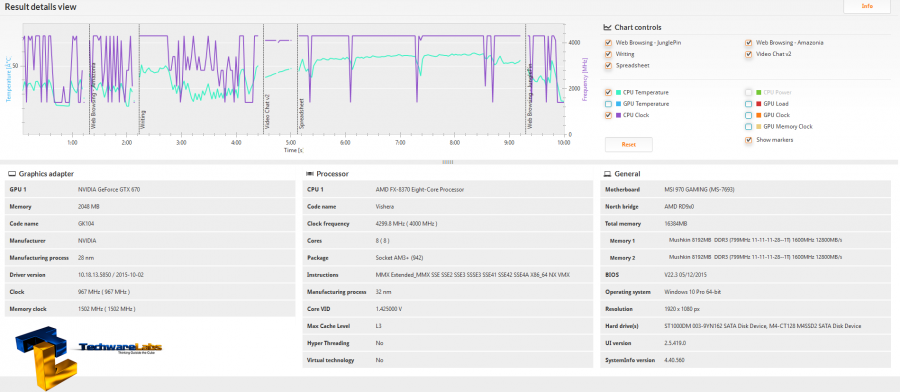
Task: Click the Info button
Action: [867, 6]
